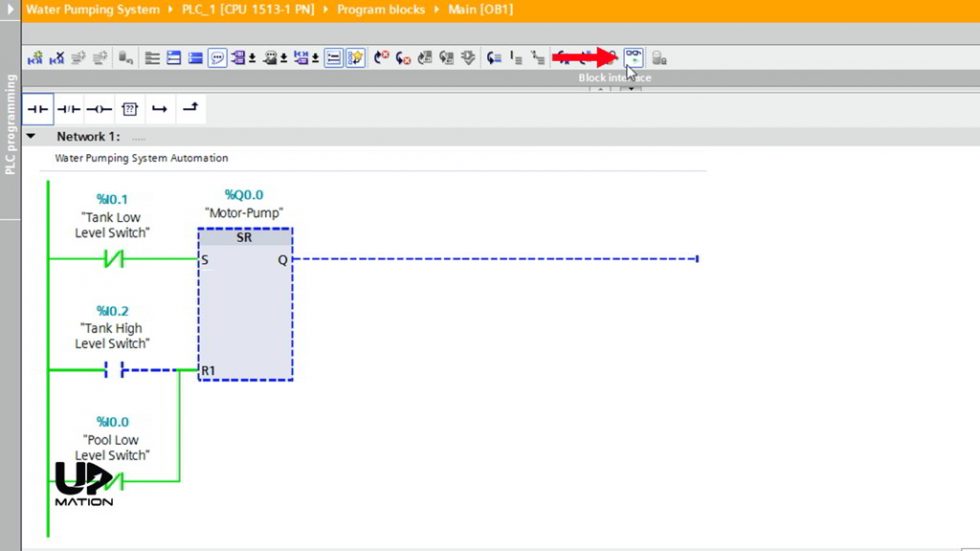
Task: Toggle monitoring on/off glasses icon
Action: point(633,57)
